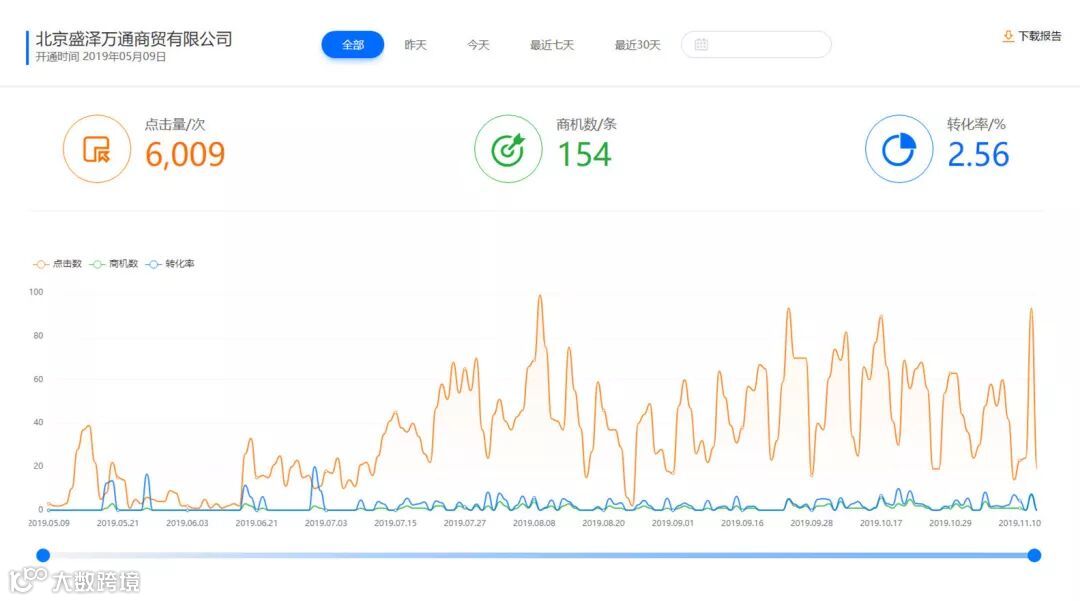The height and width of the screenshot is (601, 1080).
Task: Click the 2019.08.08 x-axis date label
Action: coord(534,523)
